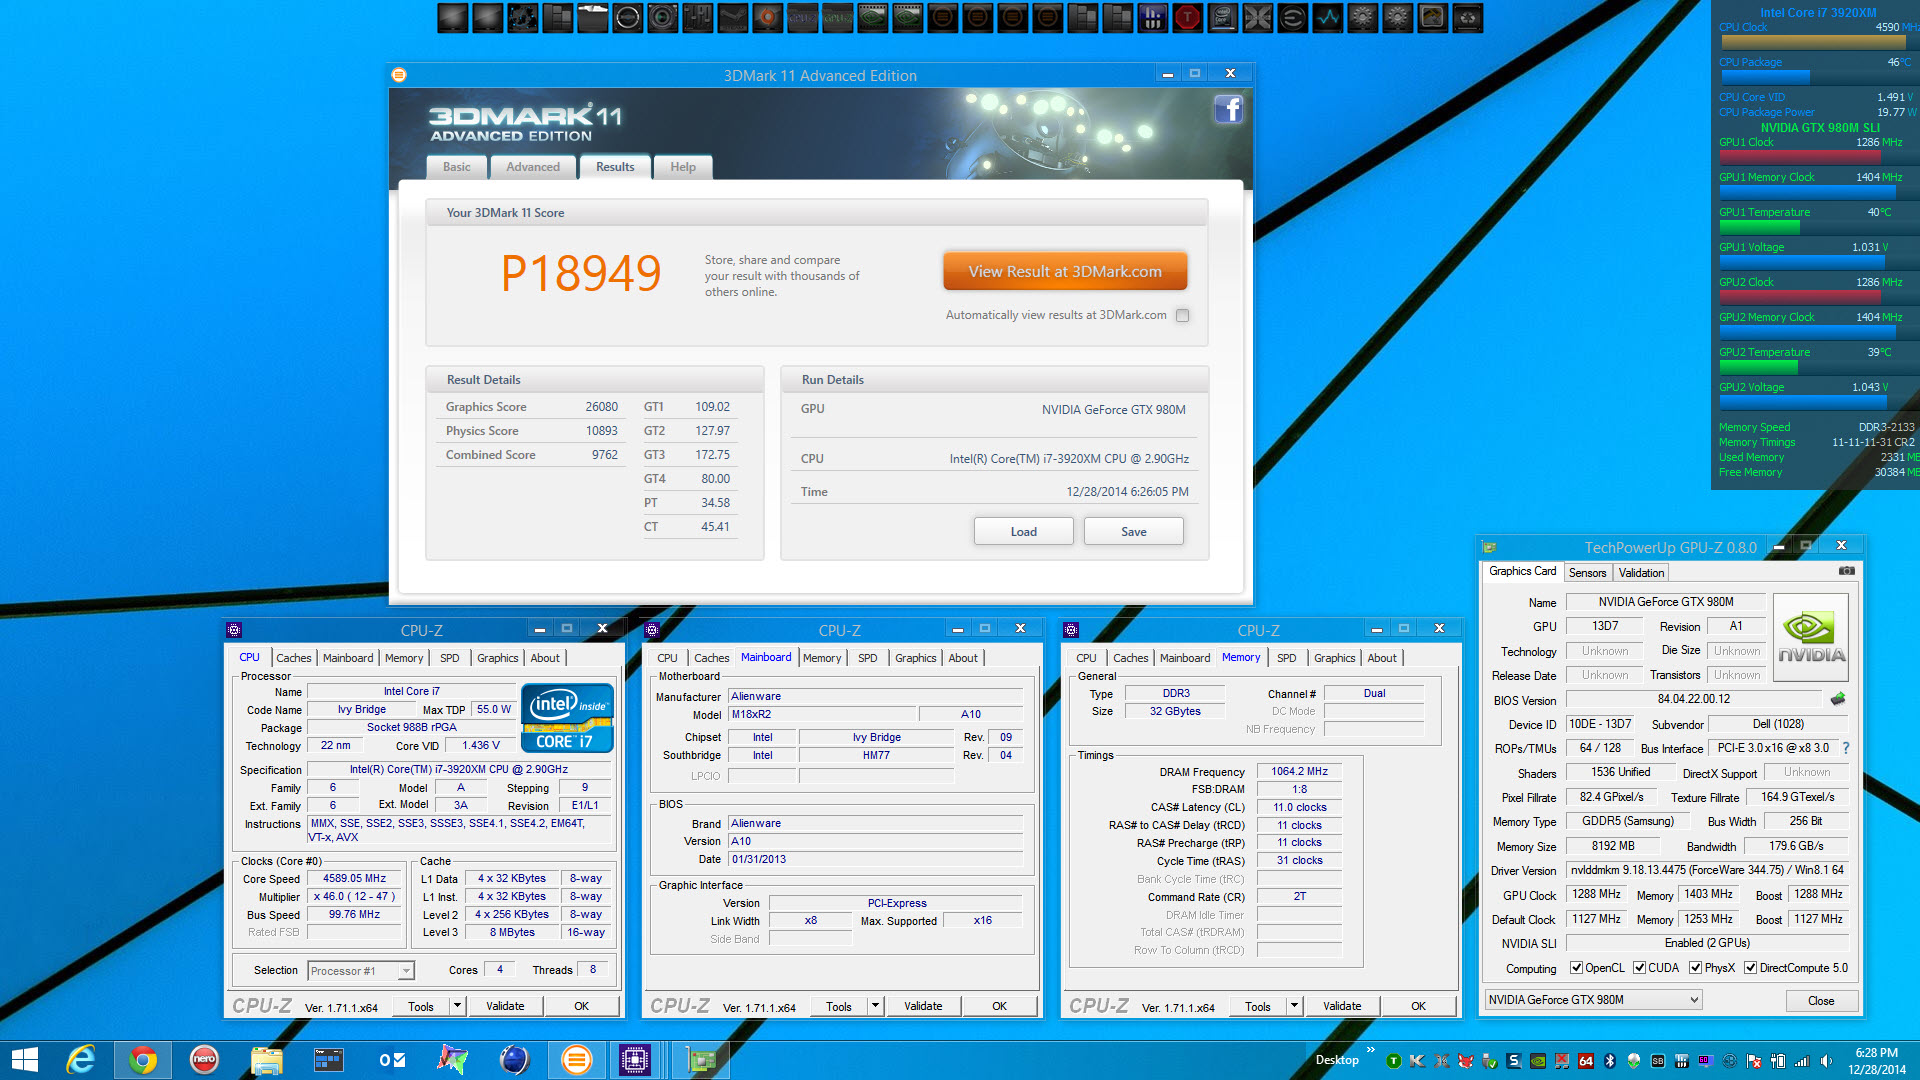Open the Nero icon on the taskbar
The image size is (1920, 1080).
204,1060
